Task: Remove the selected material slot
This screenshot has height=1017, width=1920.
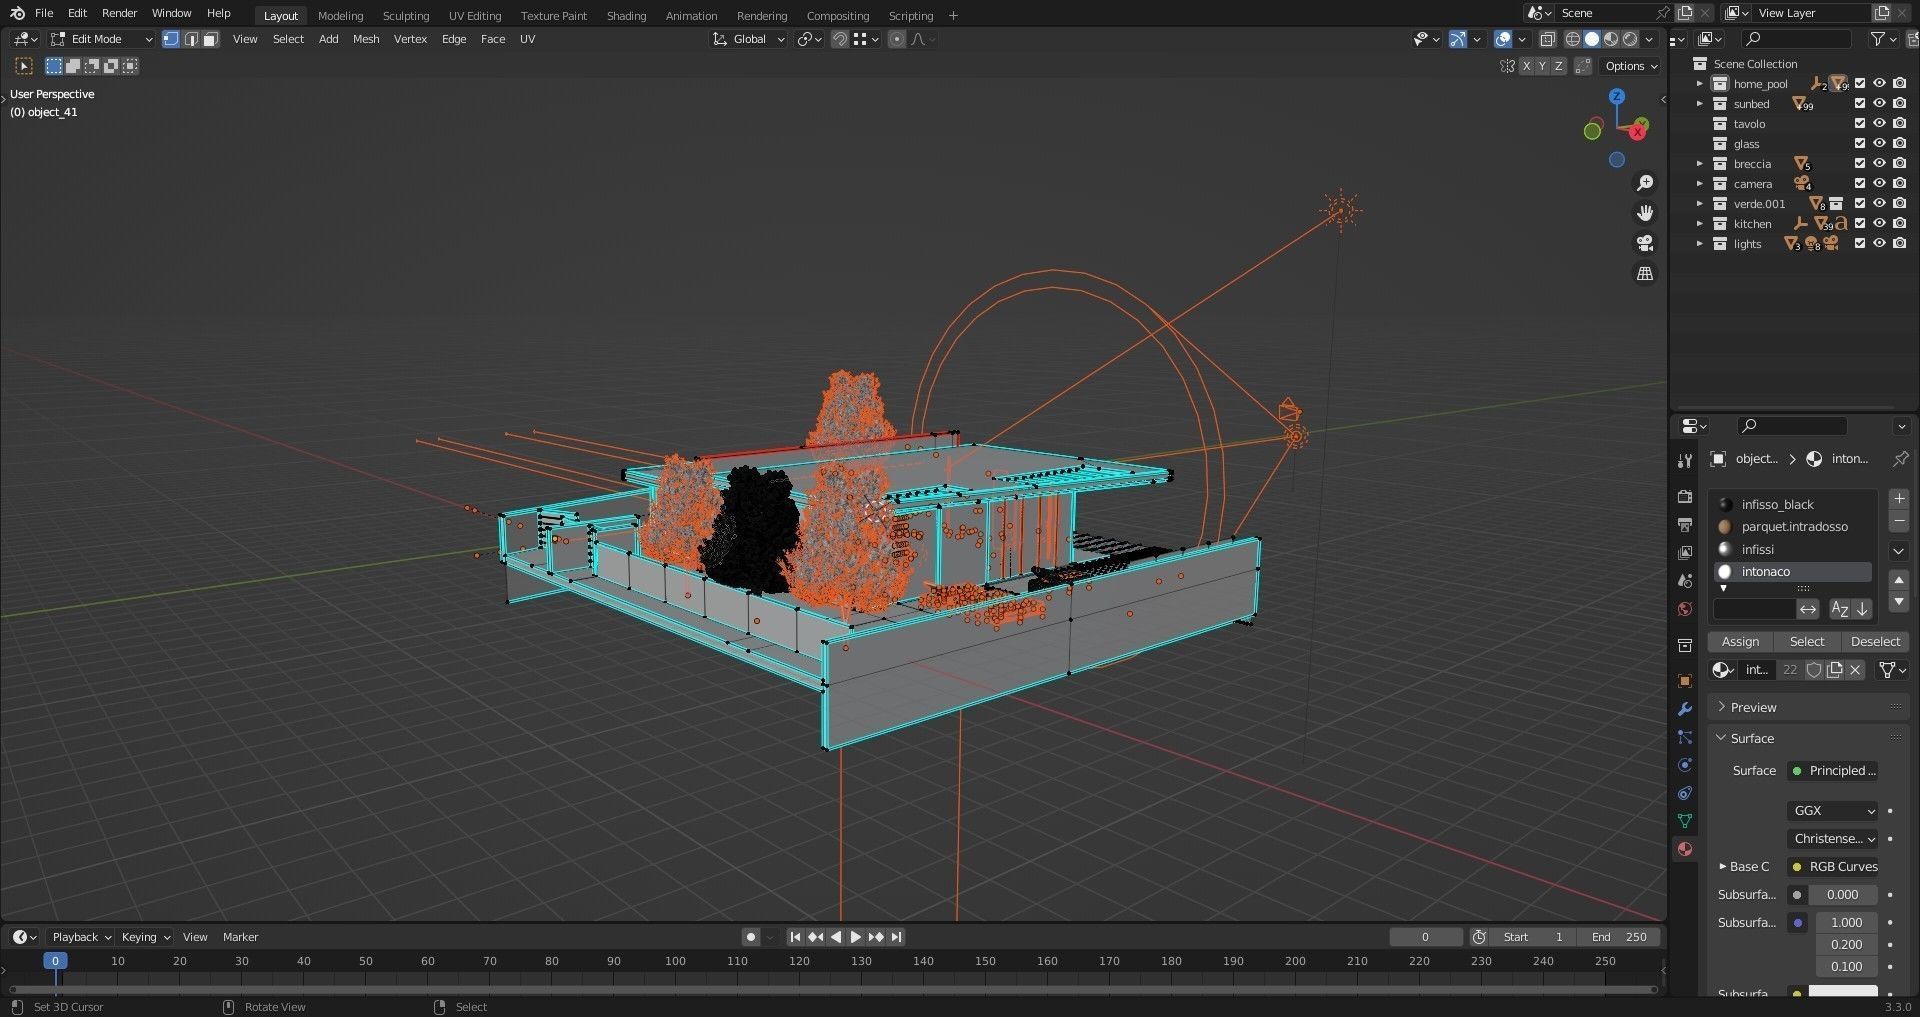Action: 1898,520
